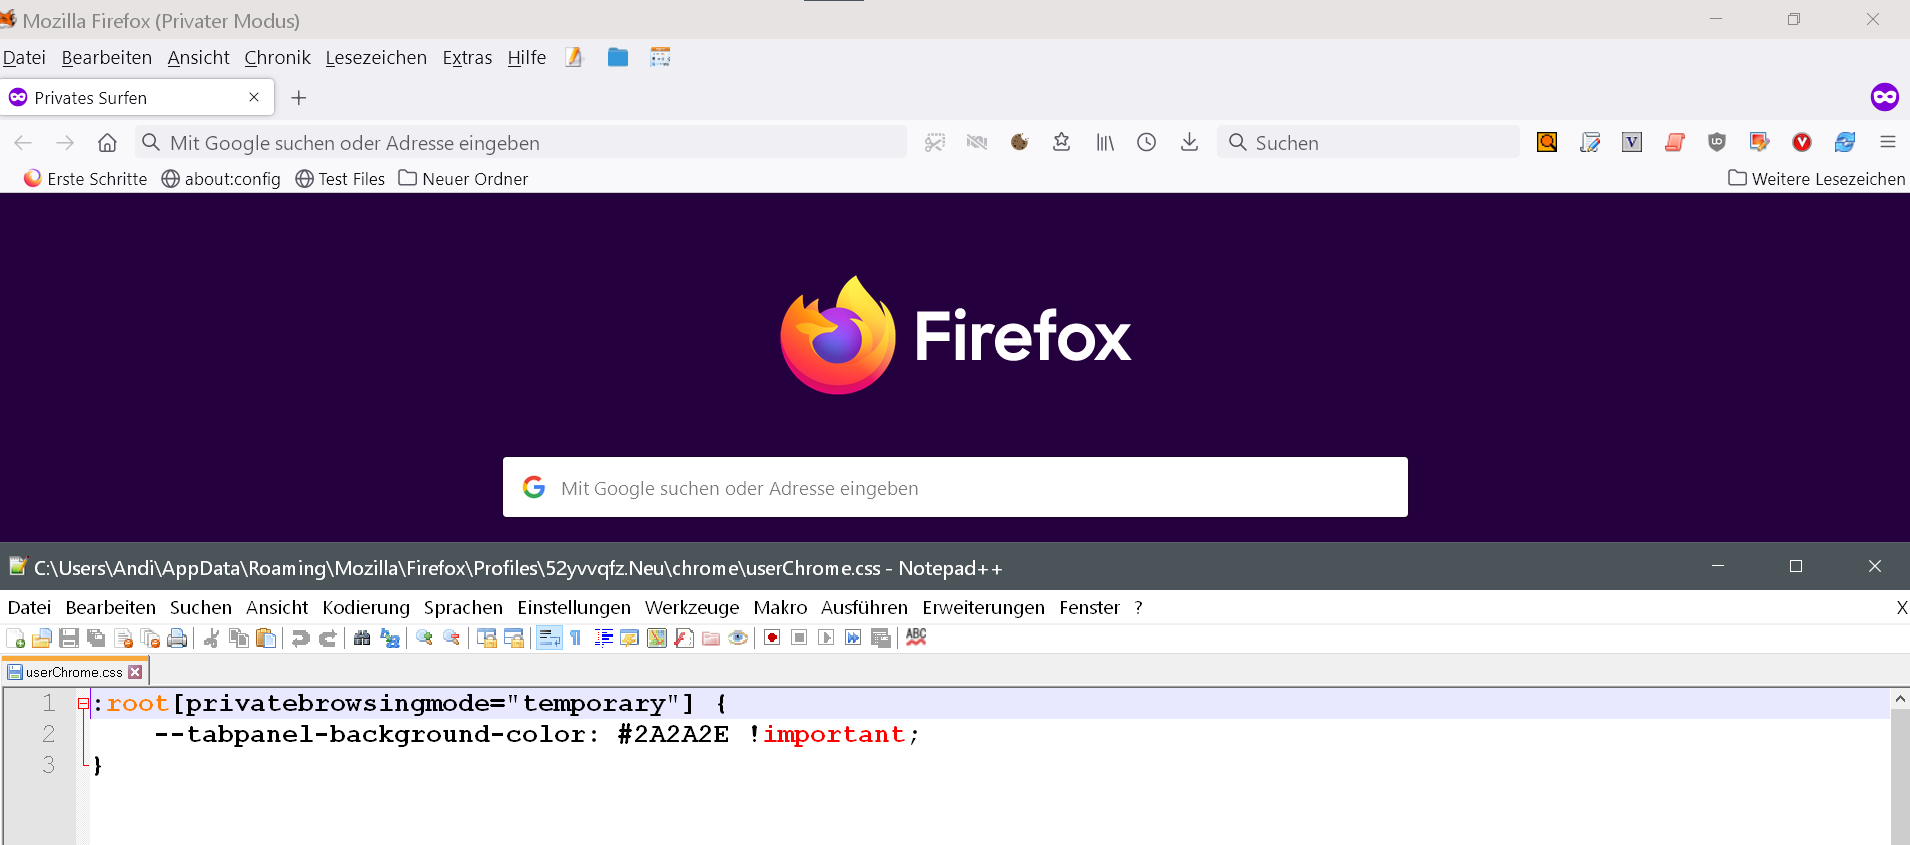
Task: Click the private browsing mask indicator
Action: (x=1884, y=97)
